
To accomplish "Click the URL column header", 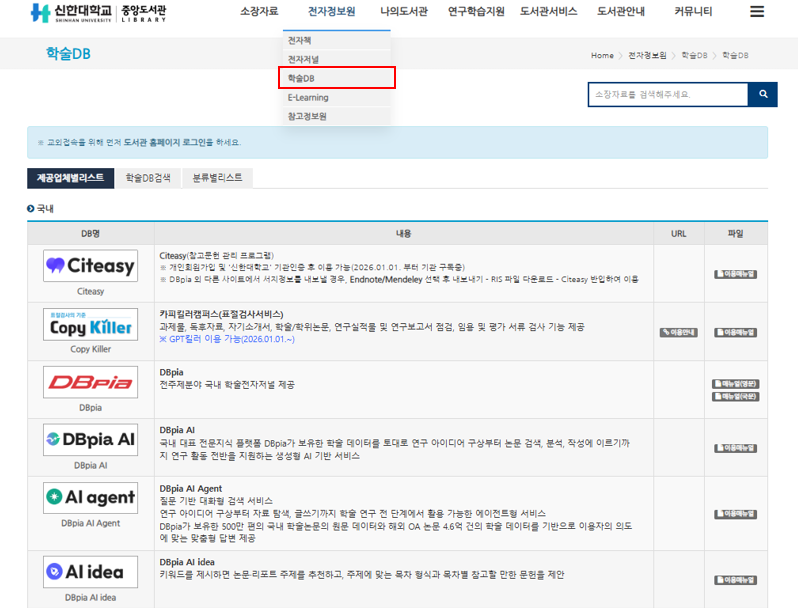I will click(x=678, y=234).
